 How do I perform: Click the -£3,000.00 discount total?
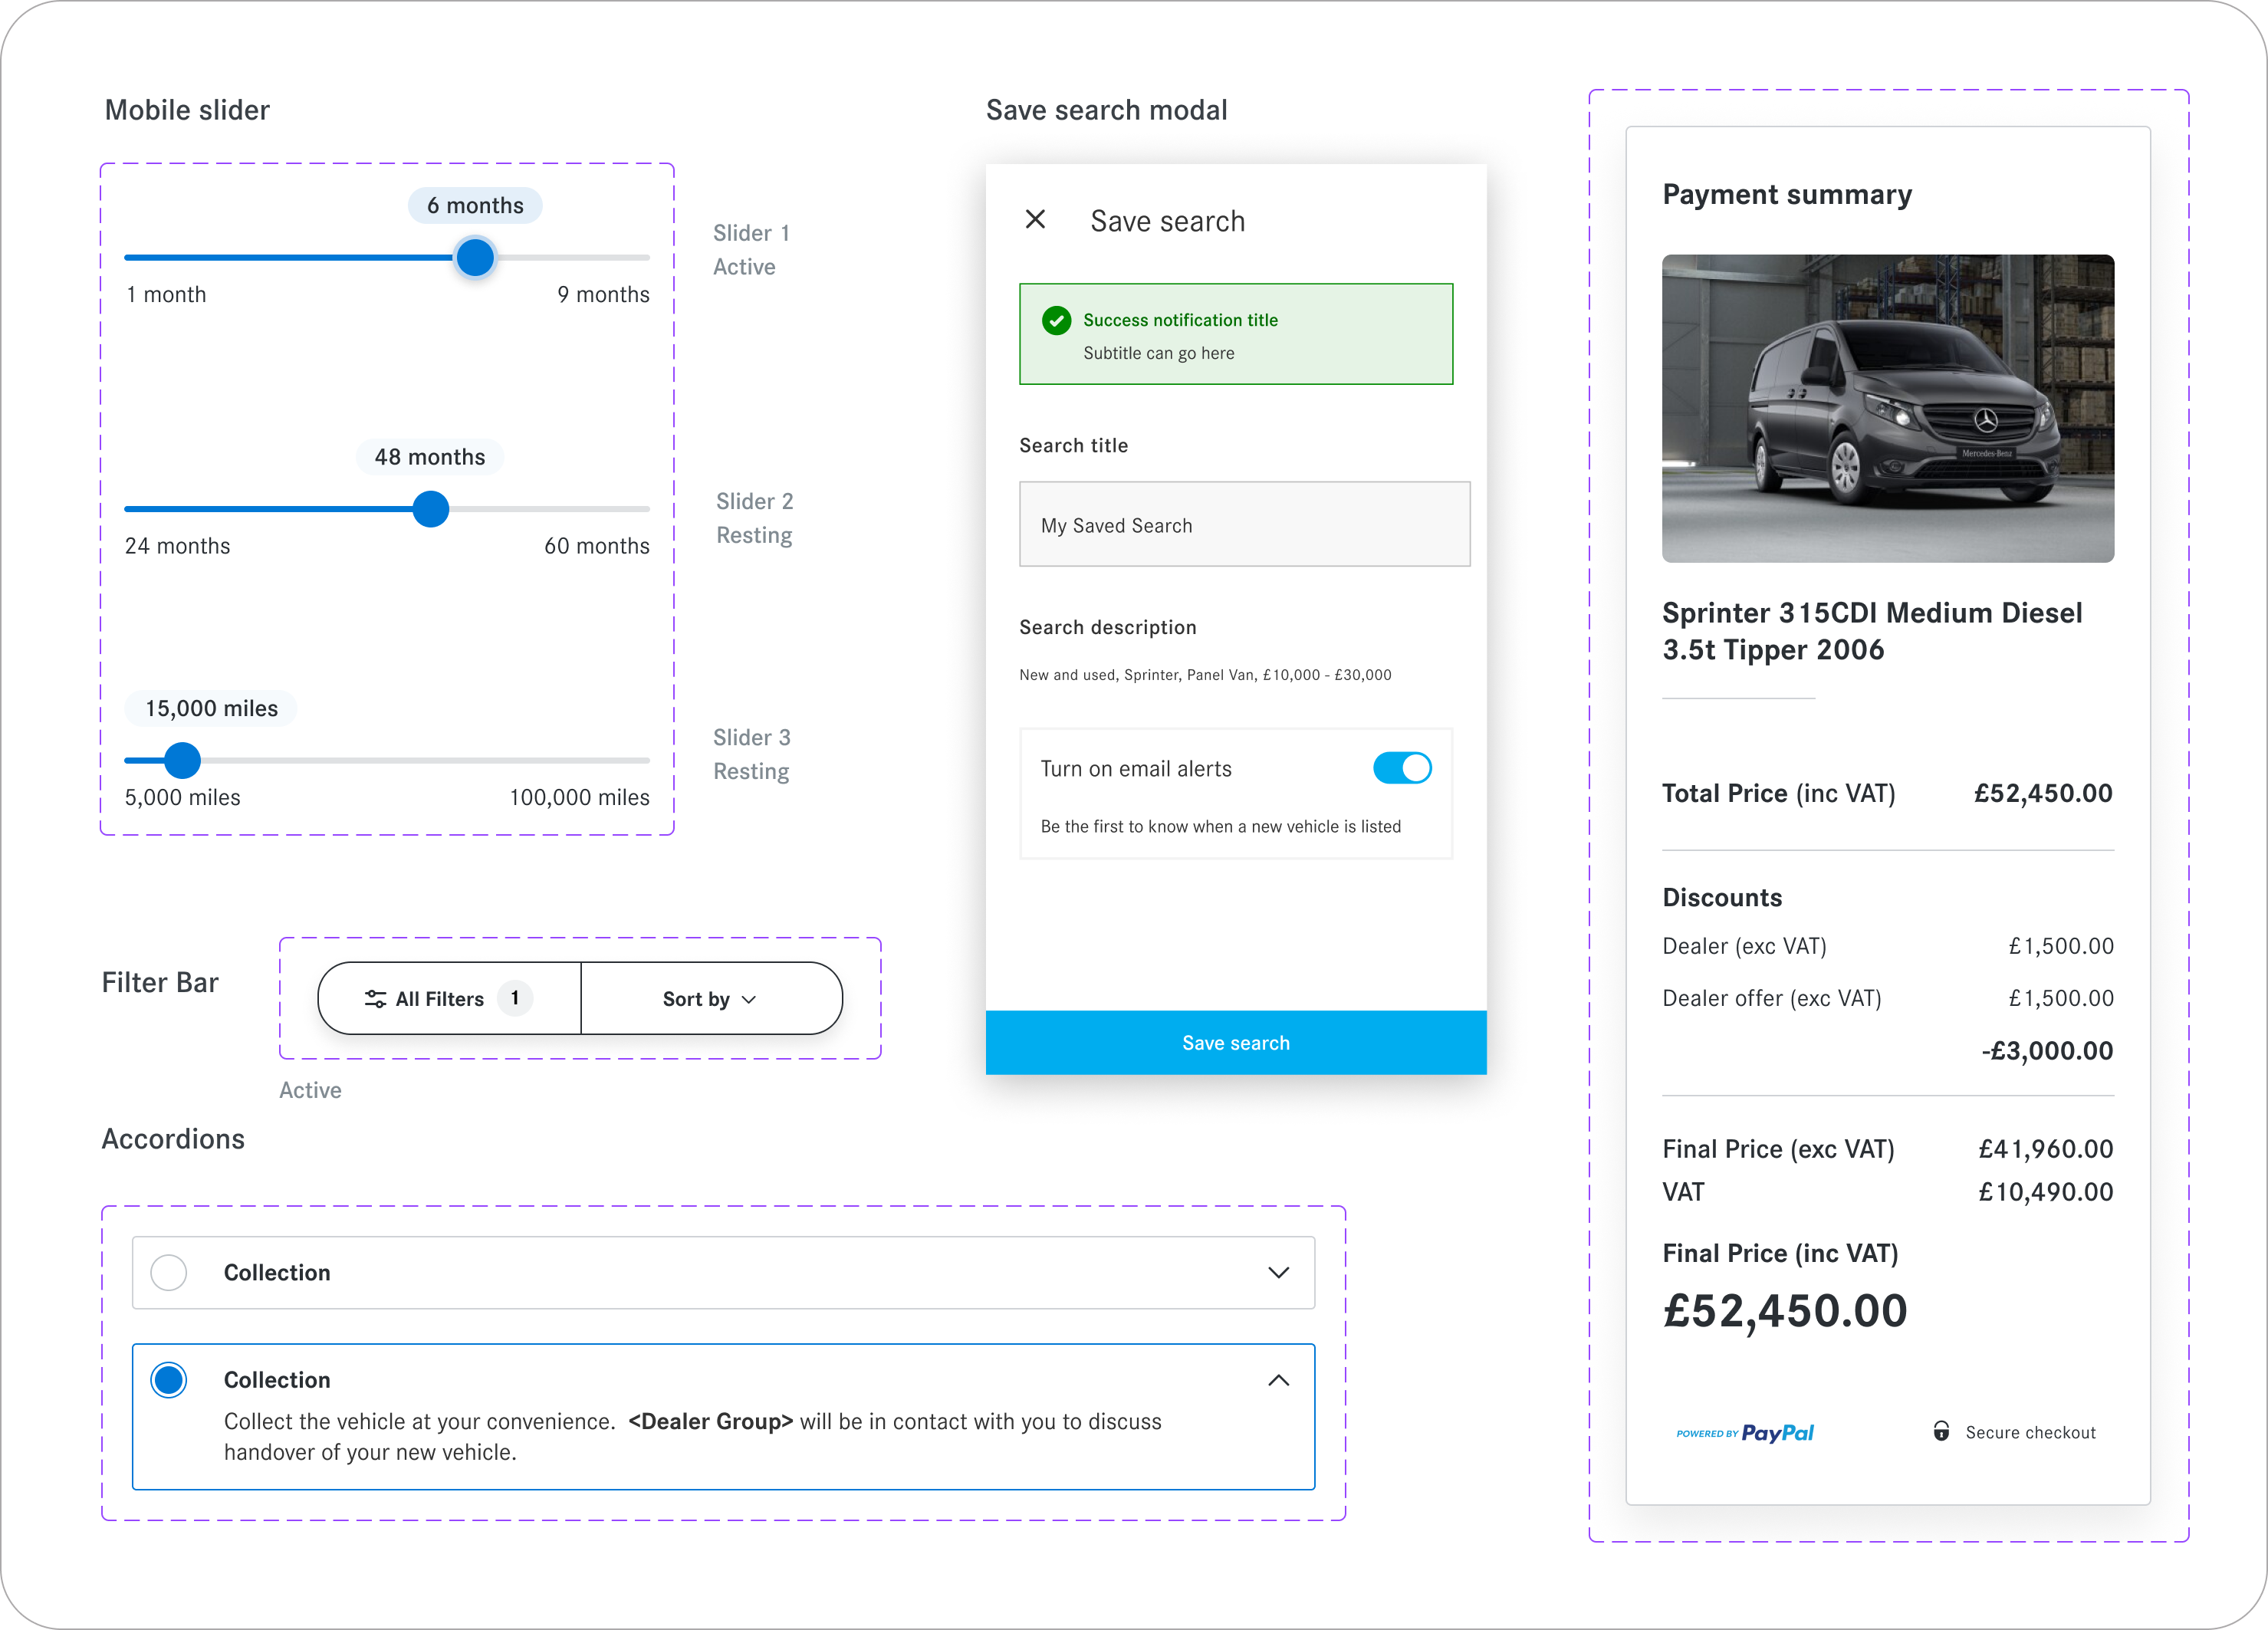pos(2047,1050)
